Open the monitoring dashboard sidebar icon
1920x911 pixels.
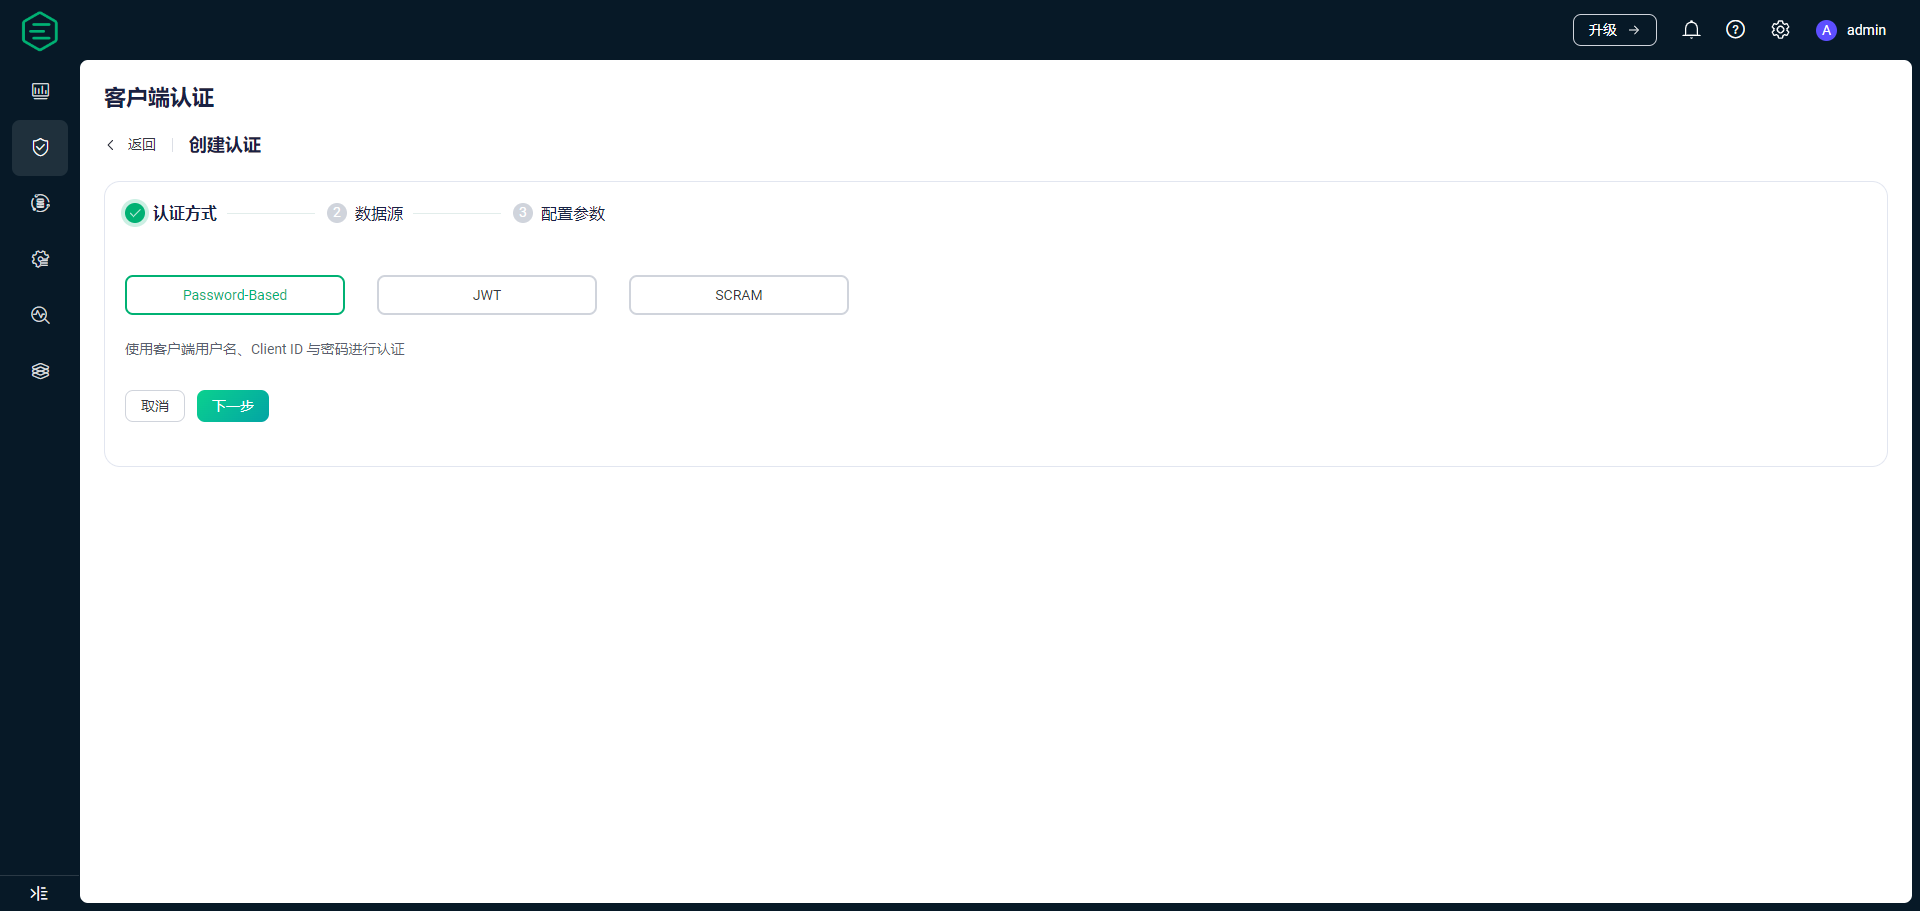40,91
